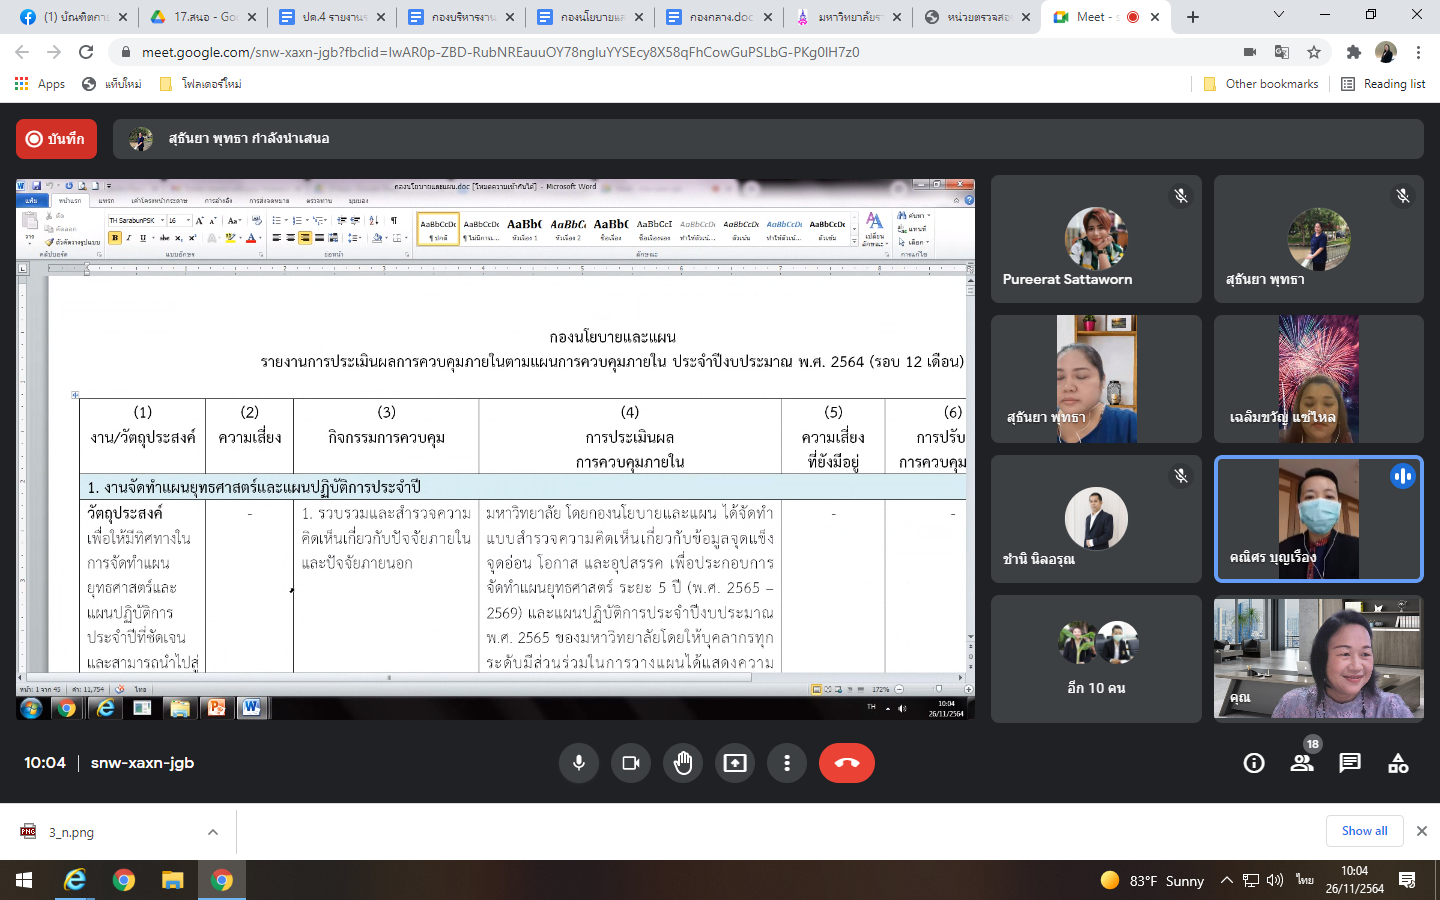Open File Explorer from Windows taskbar

tap(173, 880)
